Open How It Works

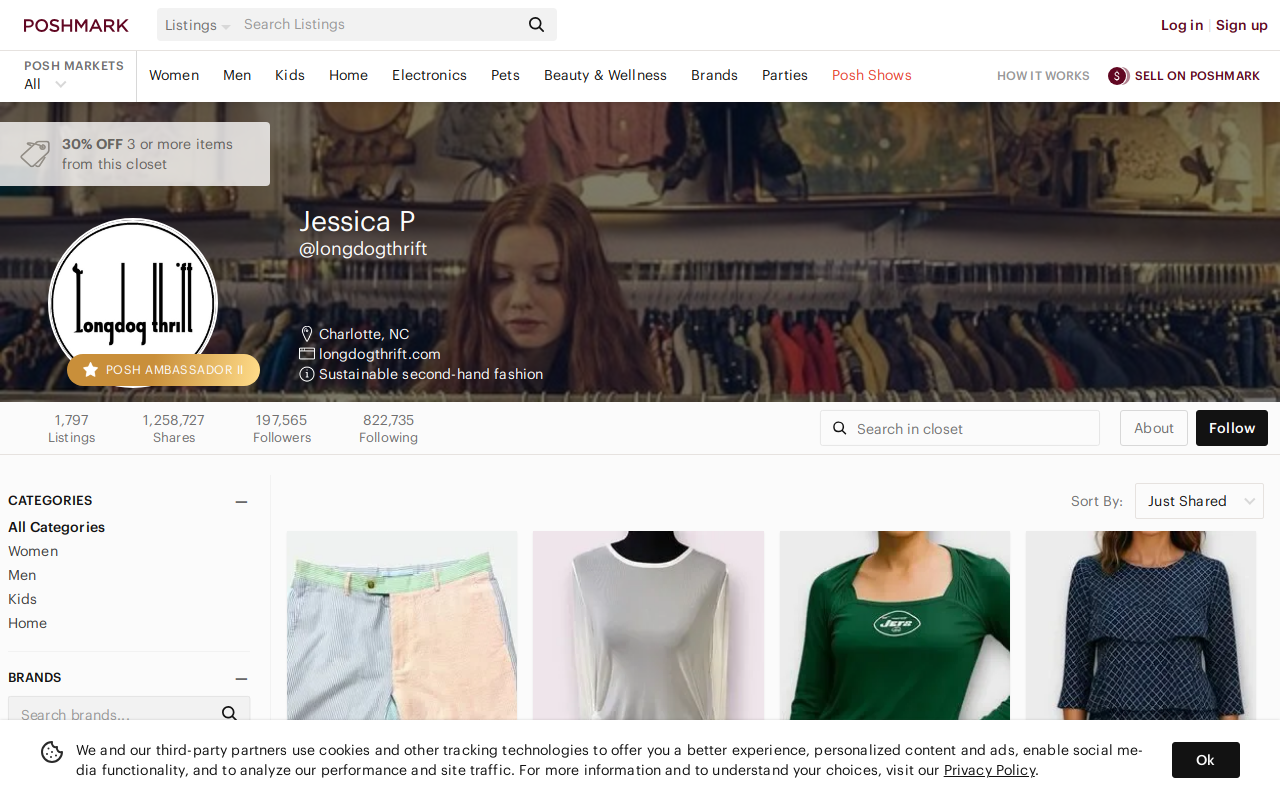tap(1043, 76)
